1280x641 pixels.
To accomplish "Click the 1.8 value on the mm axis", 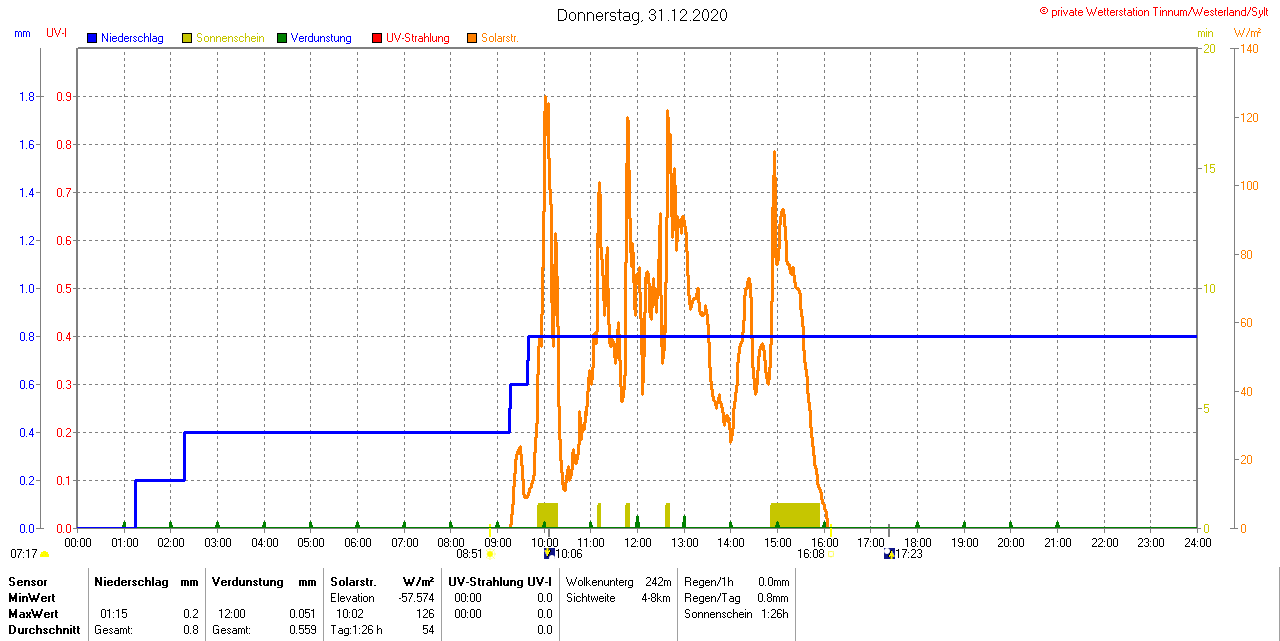I will tap(27, 97).
